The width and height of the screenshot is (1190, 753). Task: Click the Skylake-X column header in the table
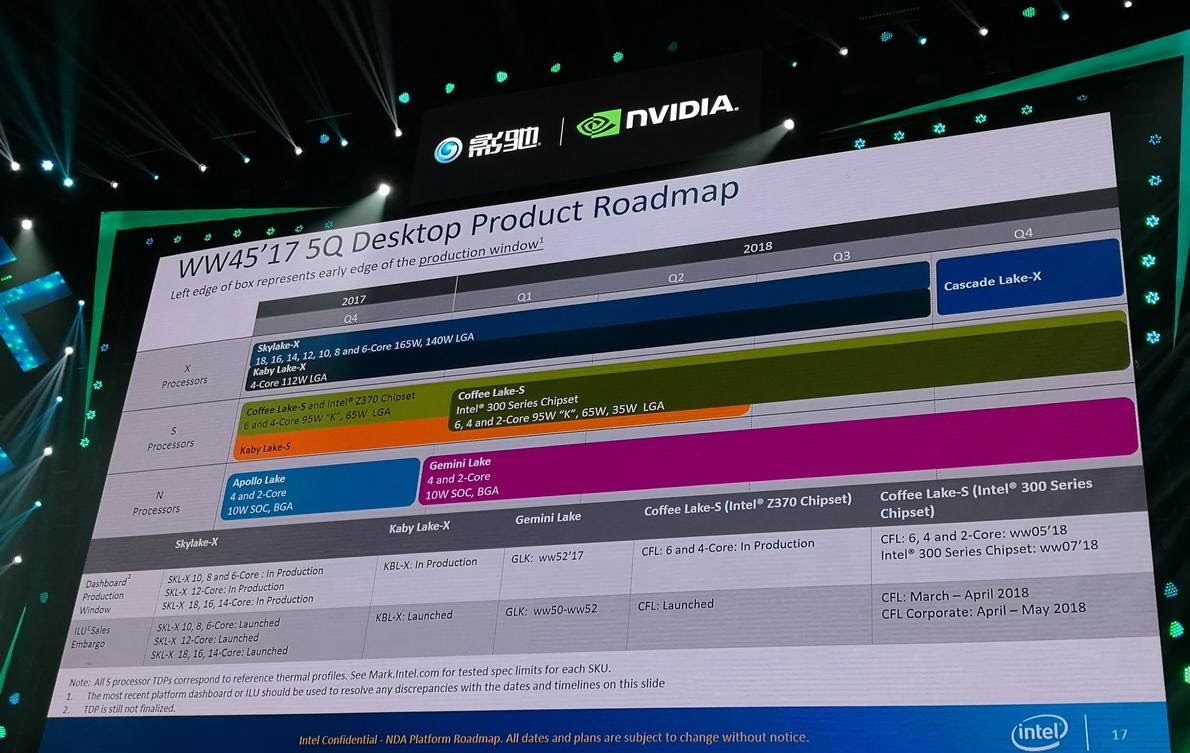[x=198, y=541]
